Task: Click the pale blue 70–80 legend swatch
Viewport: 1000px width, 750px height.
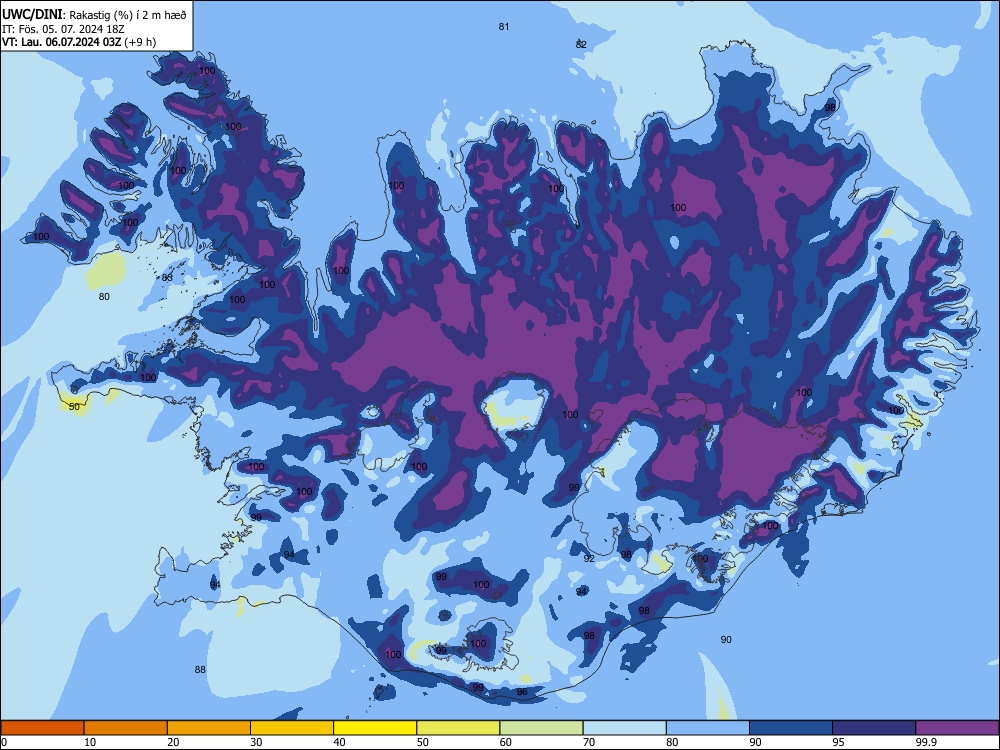Action: pyautogui.click(x=624, y=728)
